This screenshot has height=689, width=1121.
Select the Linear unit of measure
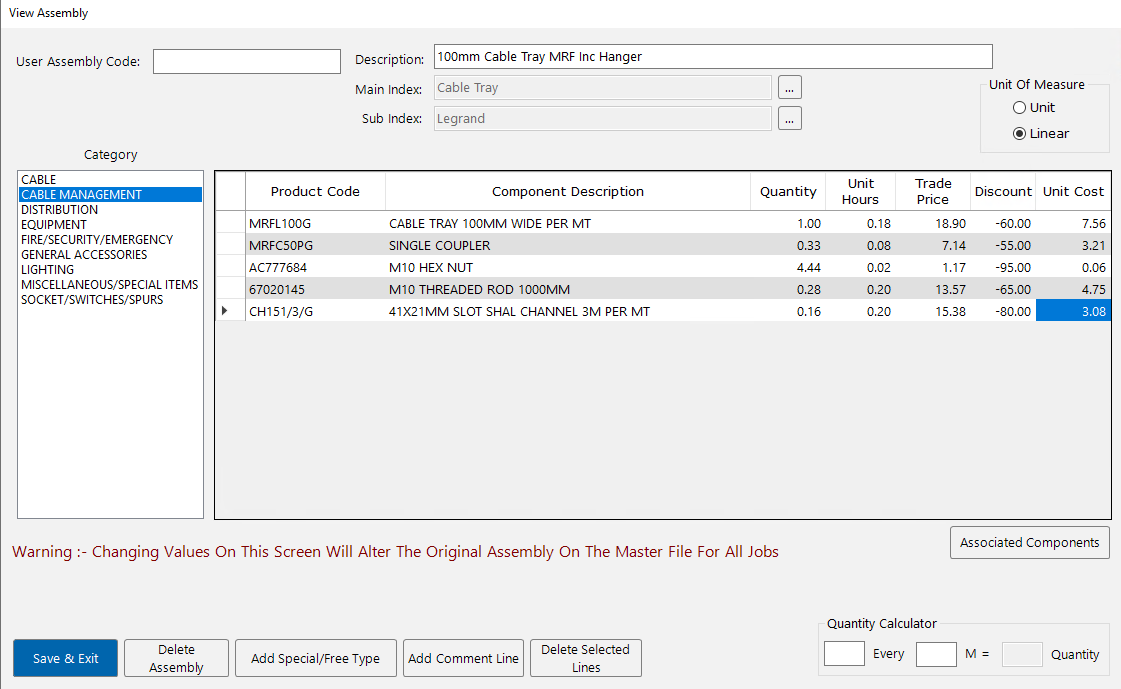pyautogui.click(x=1020, y=134)
